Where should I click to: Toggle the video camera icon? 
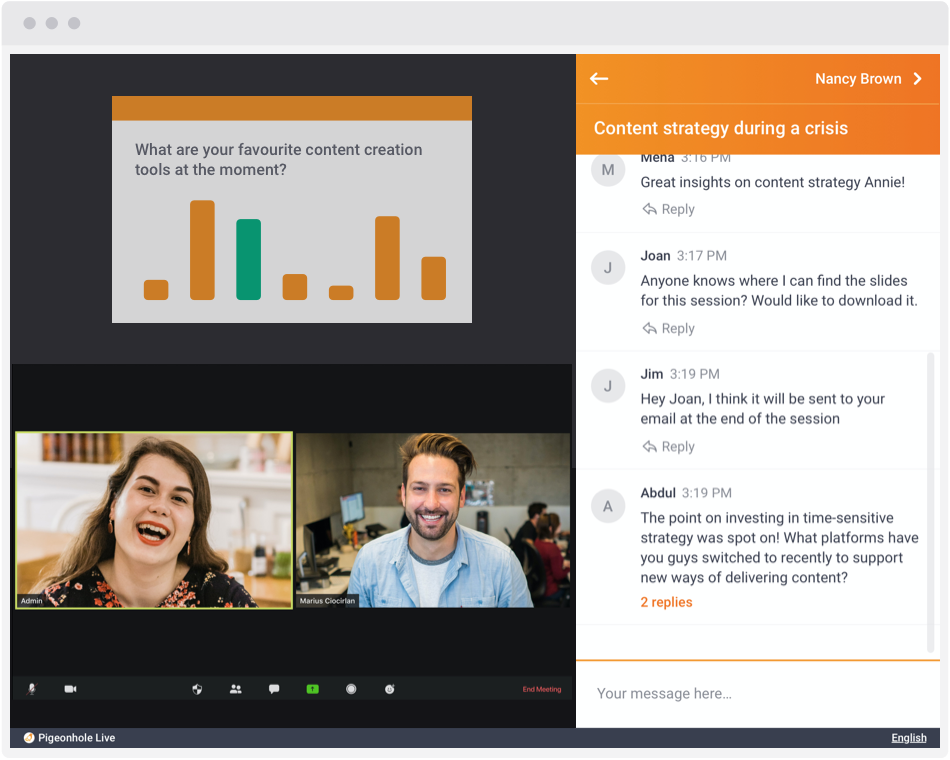point(70,688)
